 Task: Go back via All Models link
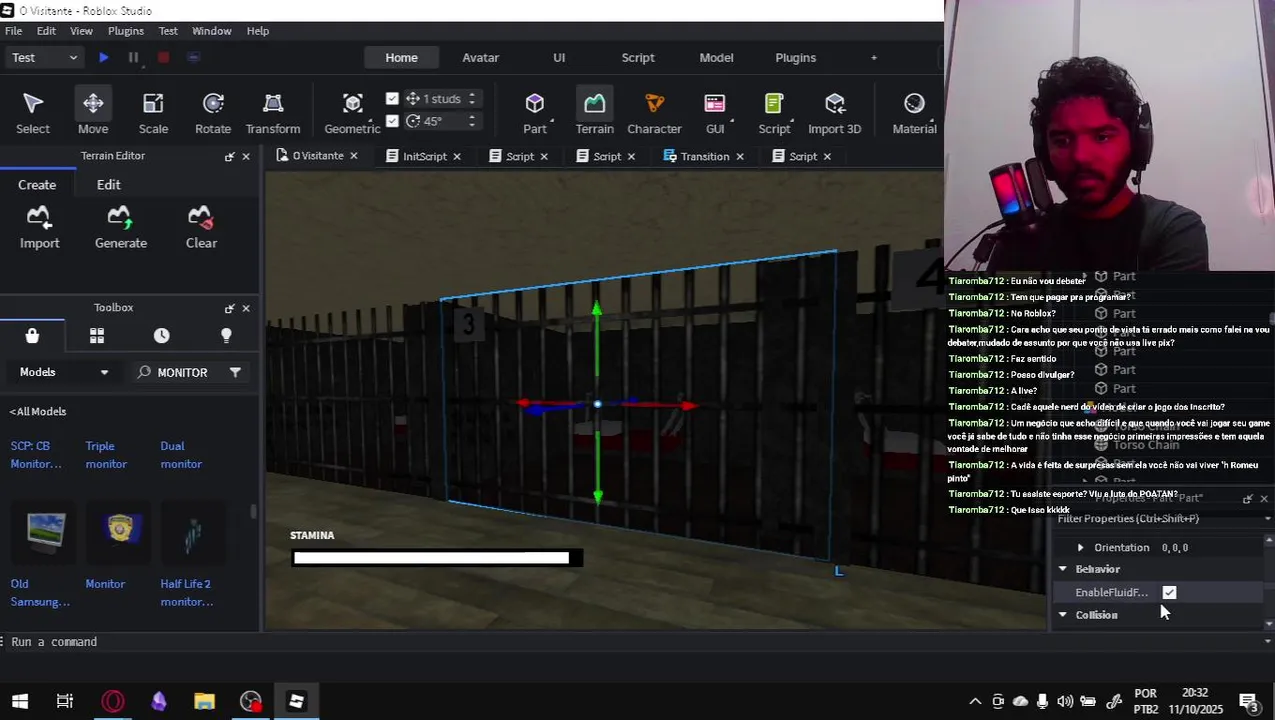point(38,412)
